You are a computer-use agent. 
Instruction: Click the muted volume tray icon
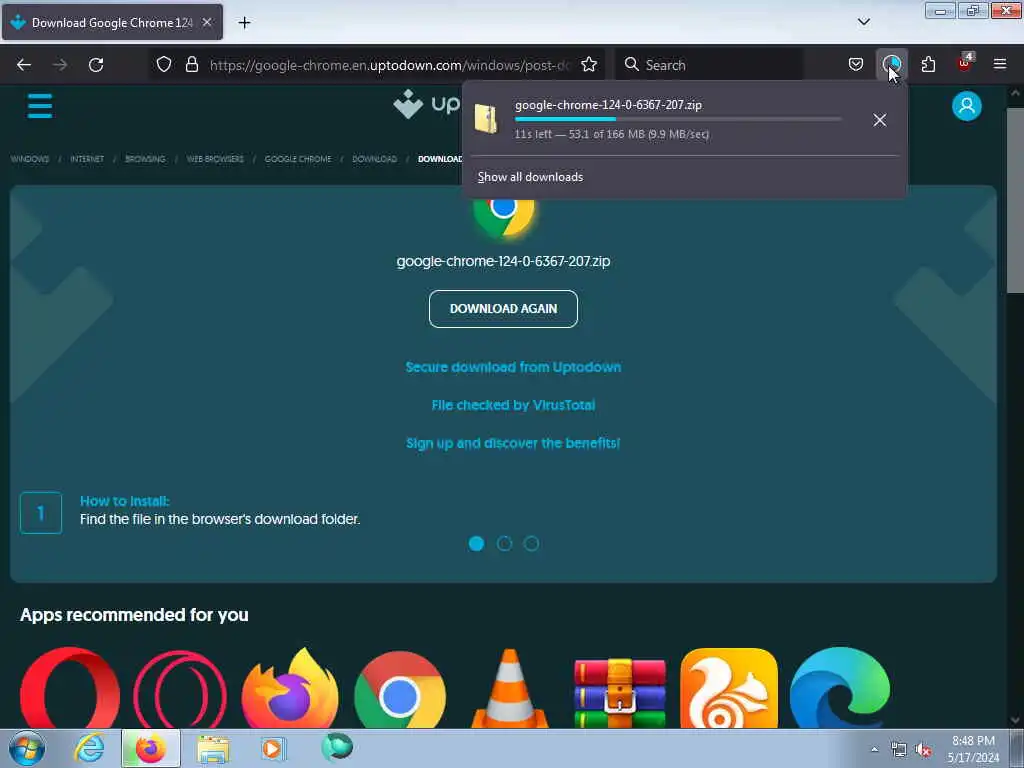pyautogui.click(x=923, y=750)
